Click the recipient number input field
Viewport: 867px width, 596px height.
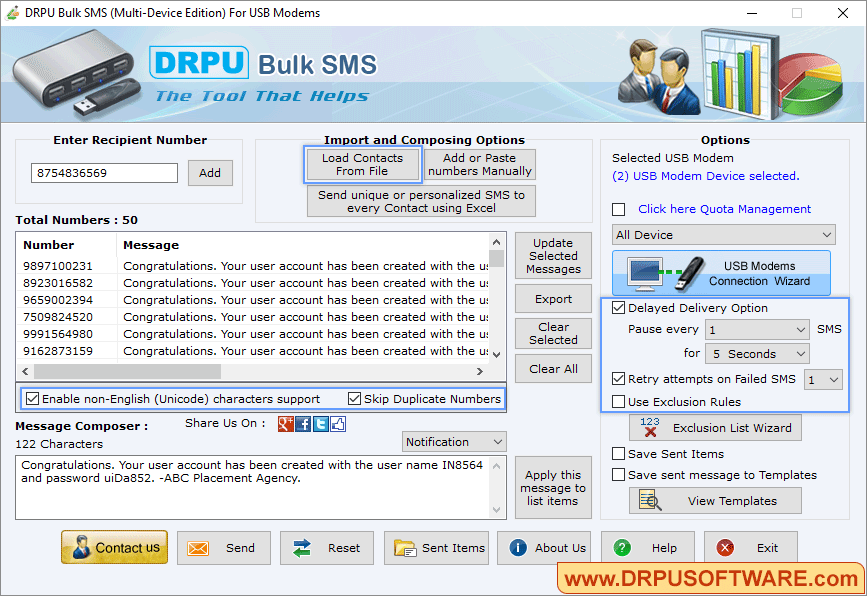point(105,173)
